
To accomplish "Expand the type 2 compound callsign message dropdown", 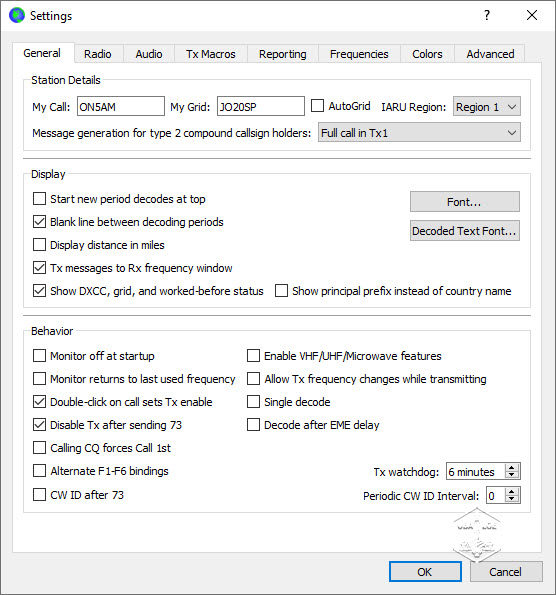I will tap(419, 133).
